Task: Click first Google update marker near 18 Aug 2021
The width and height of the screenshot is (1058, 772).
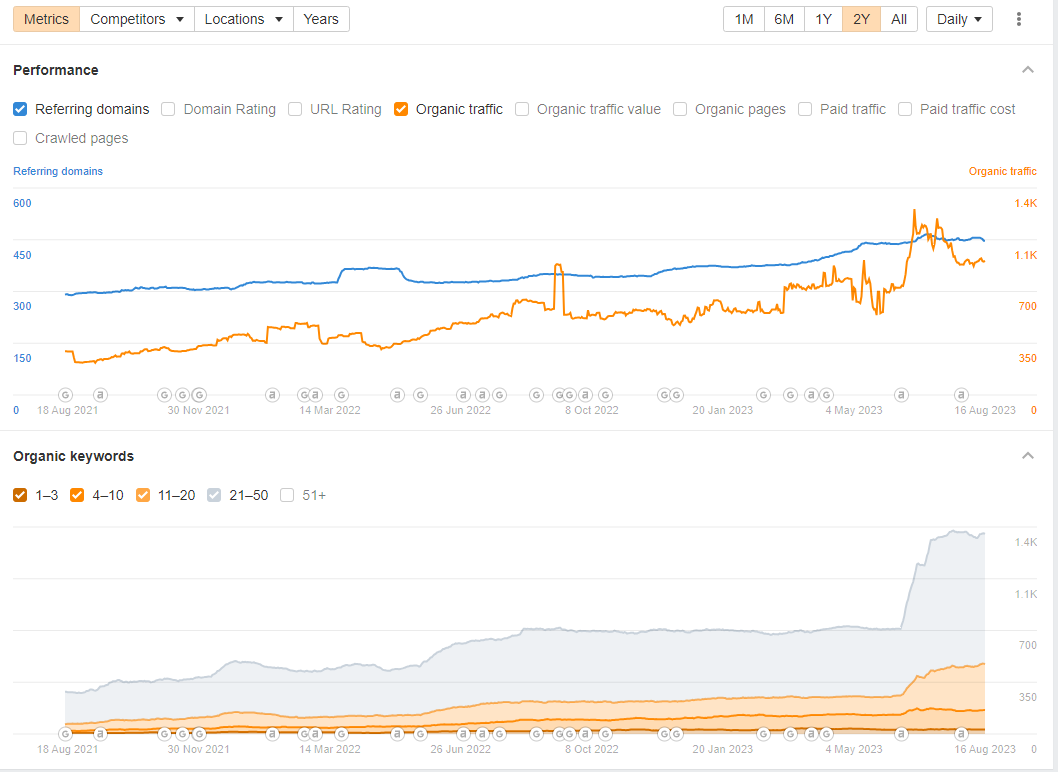Action: 65,395
